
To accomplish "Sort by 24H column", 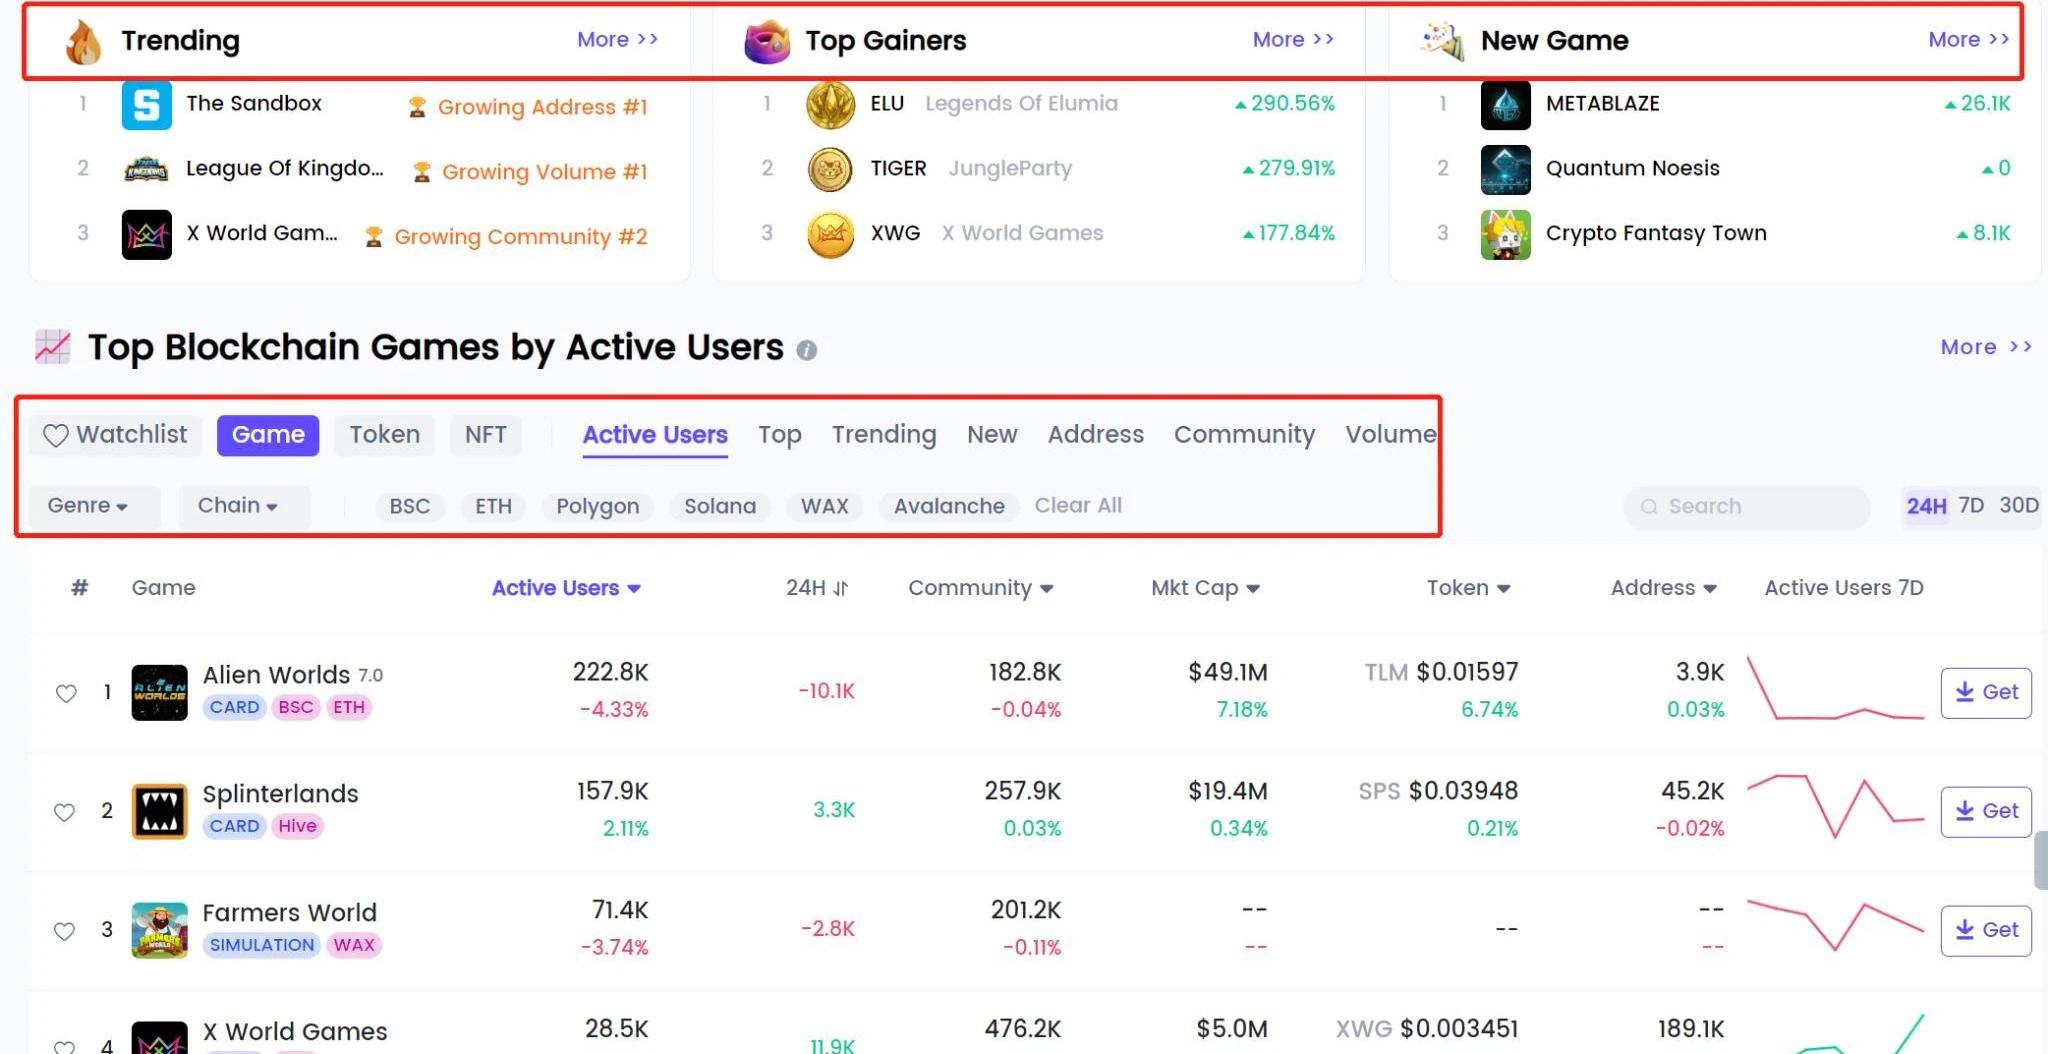I will click(x=817, y=588).
